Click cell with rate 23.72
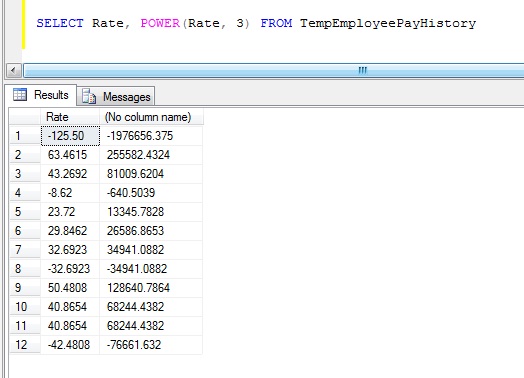Image resolution: width=524 pixels, height=378 pixels. point(70,212)
